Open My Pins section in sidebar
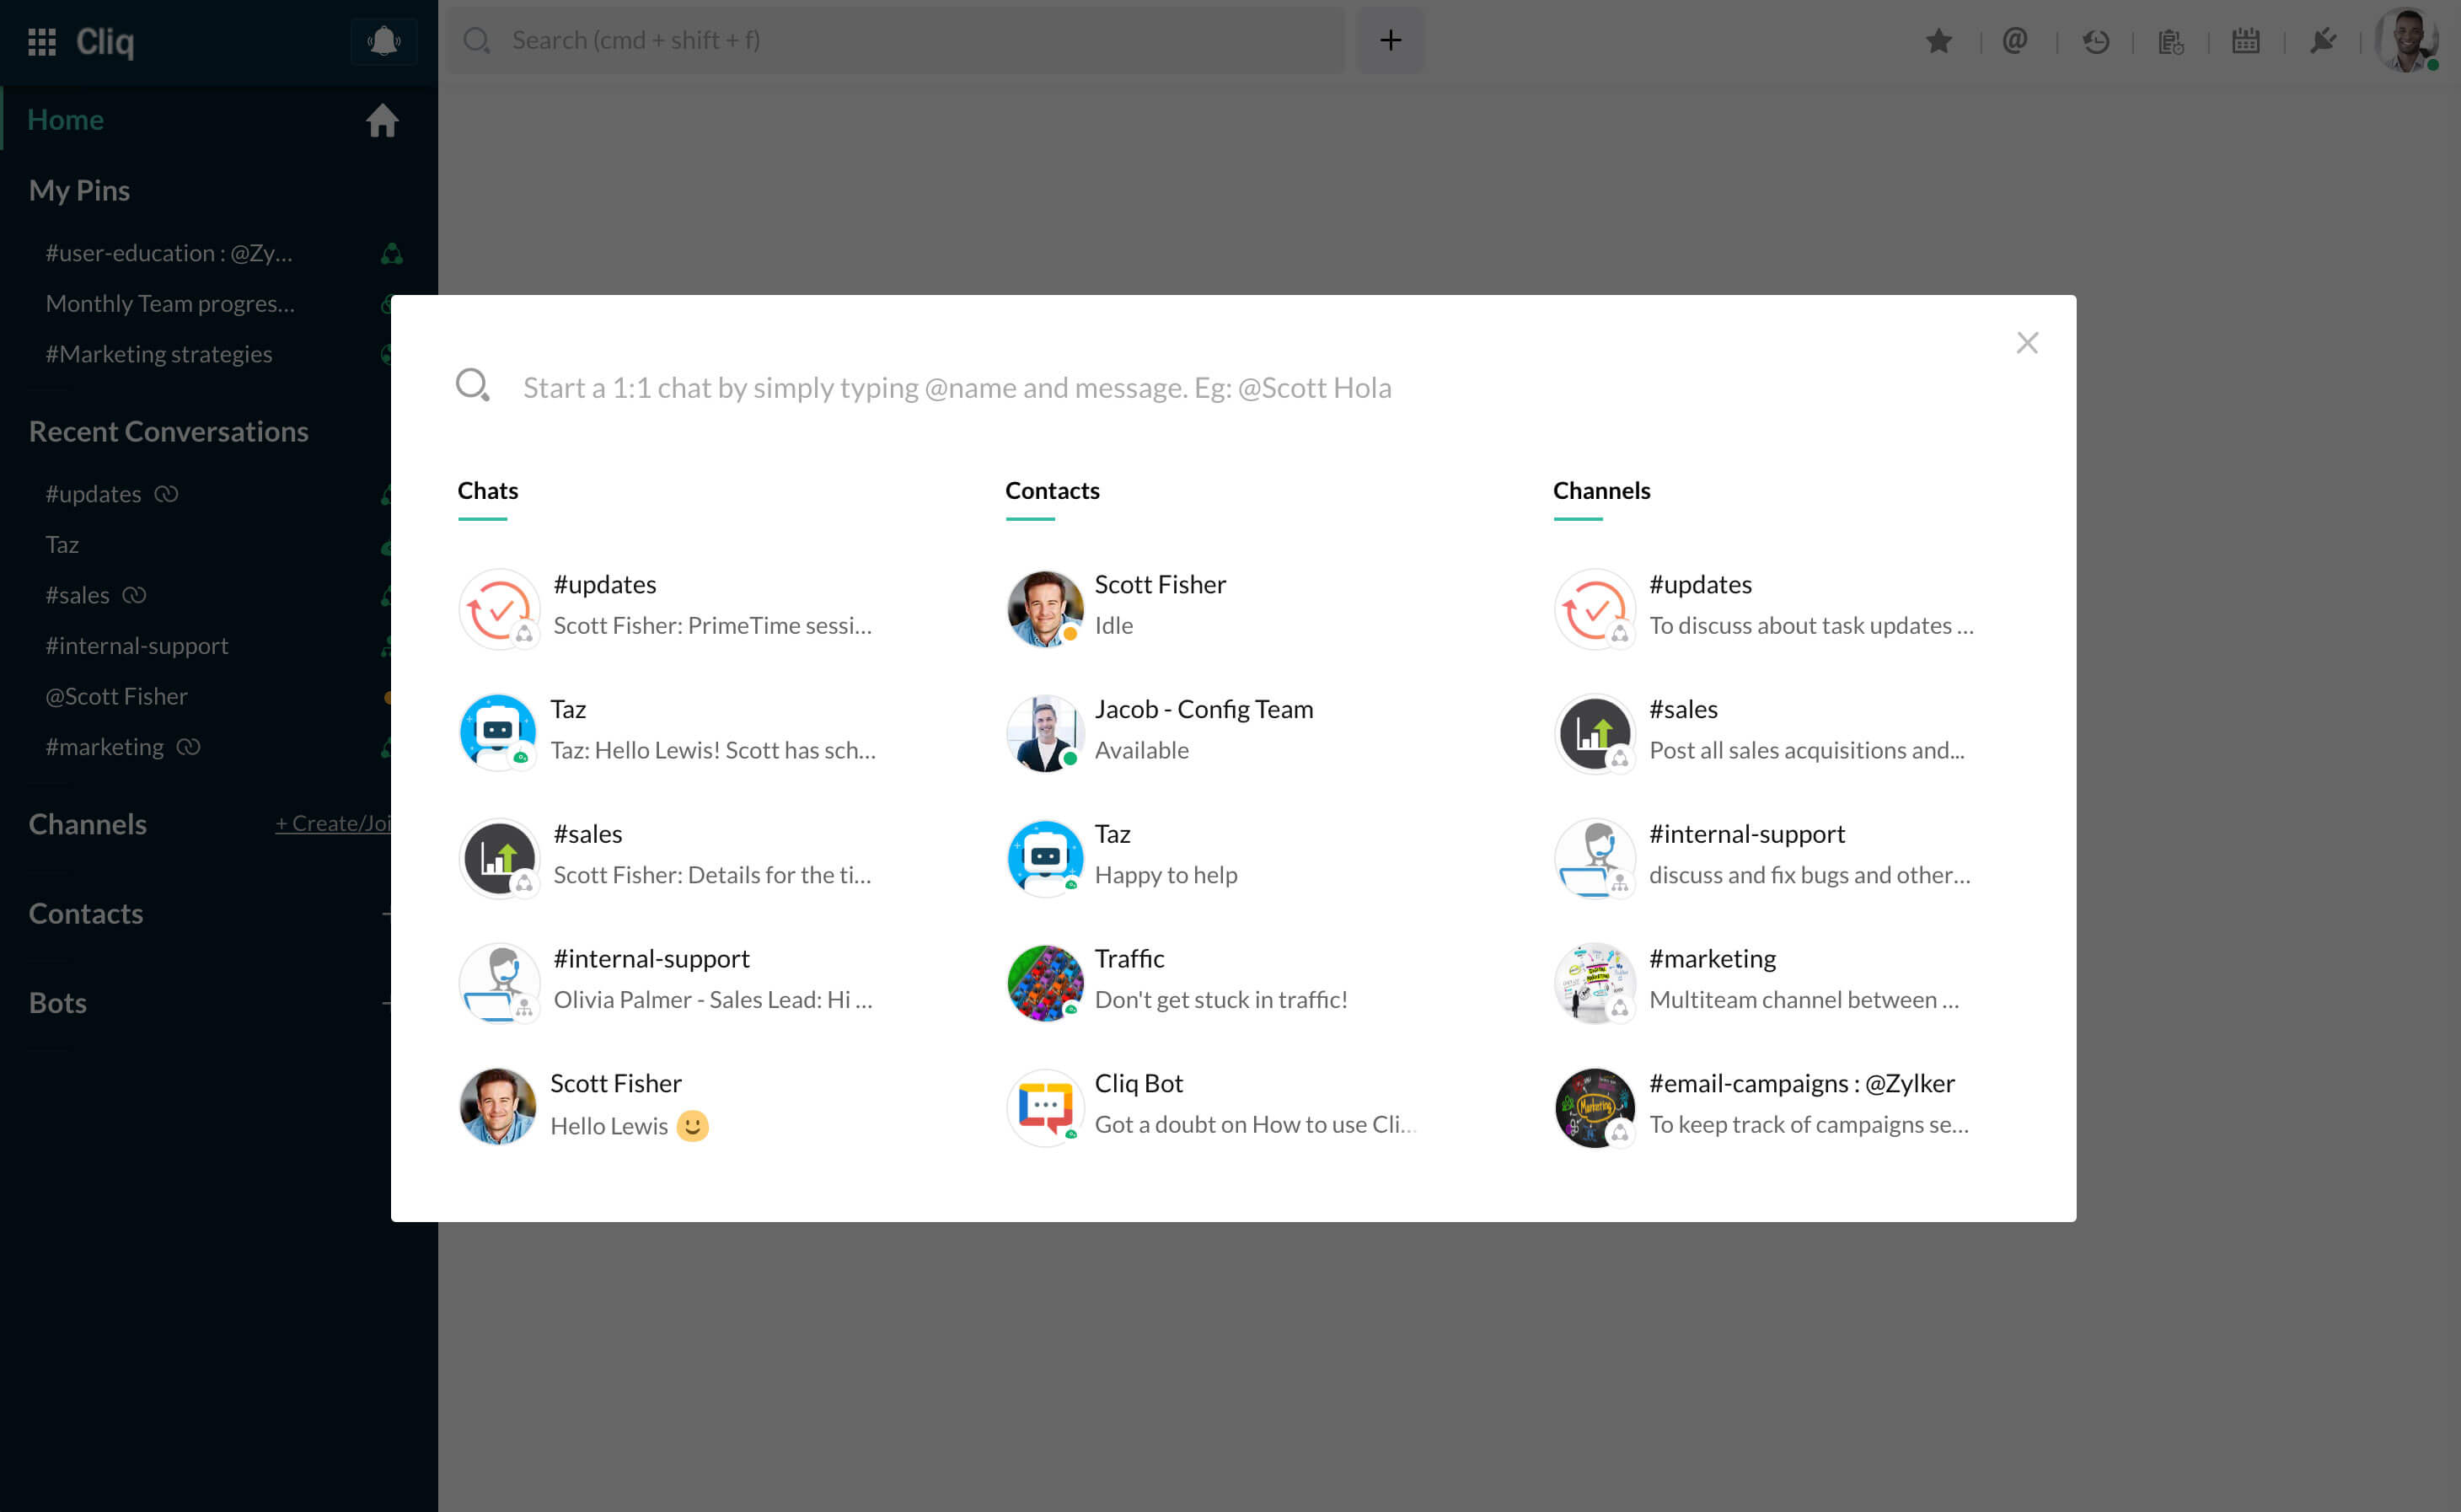 pos(79,190)
